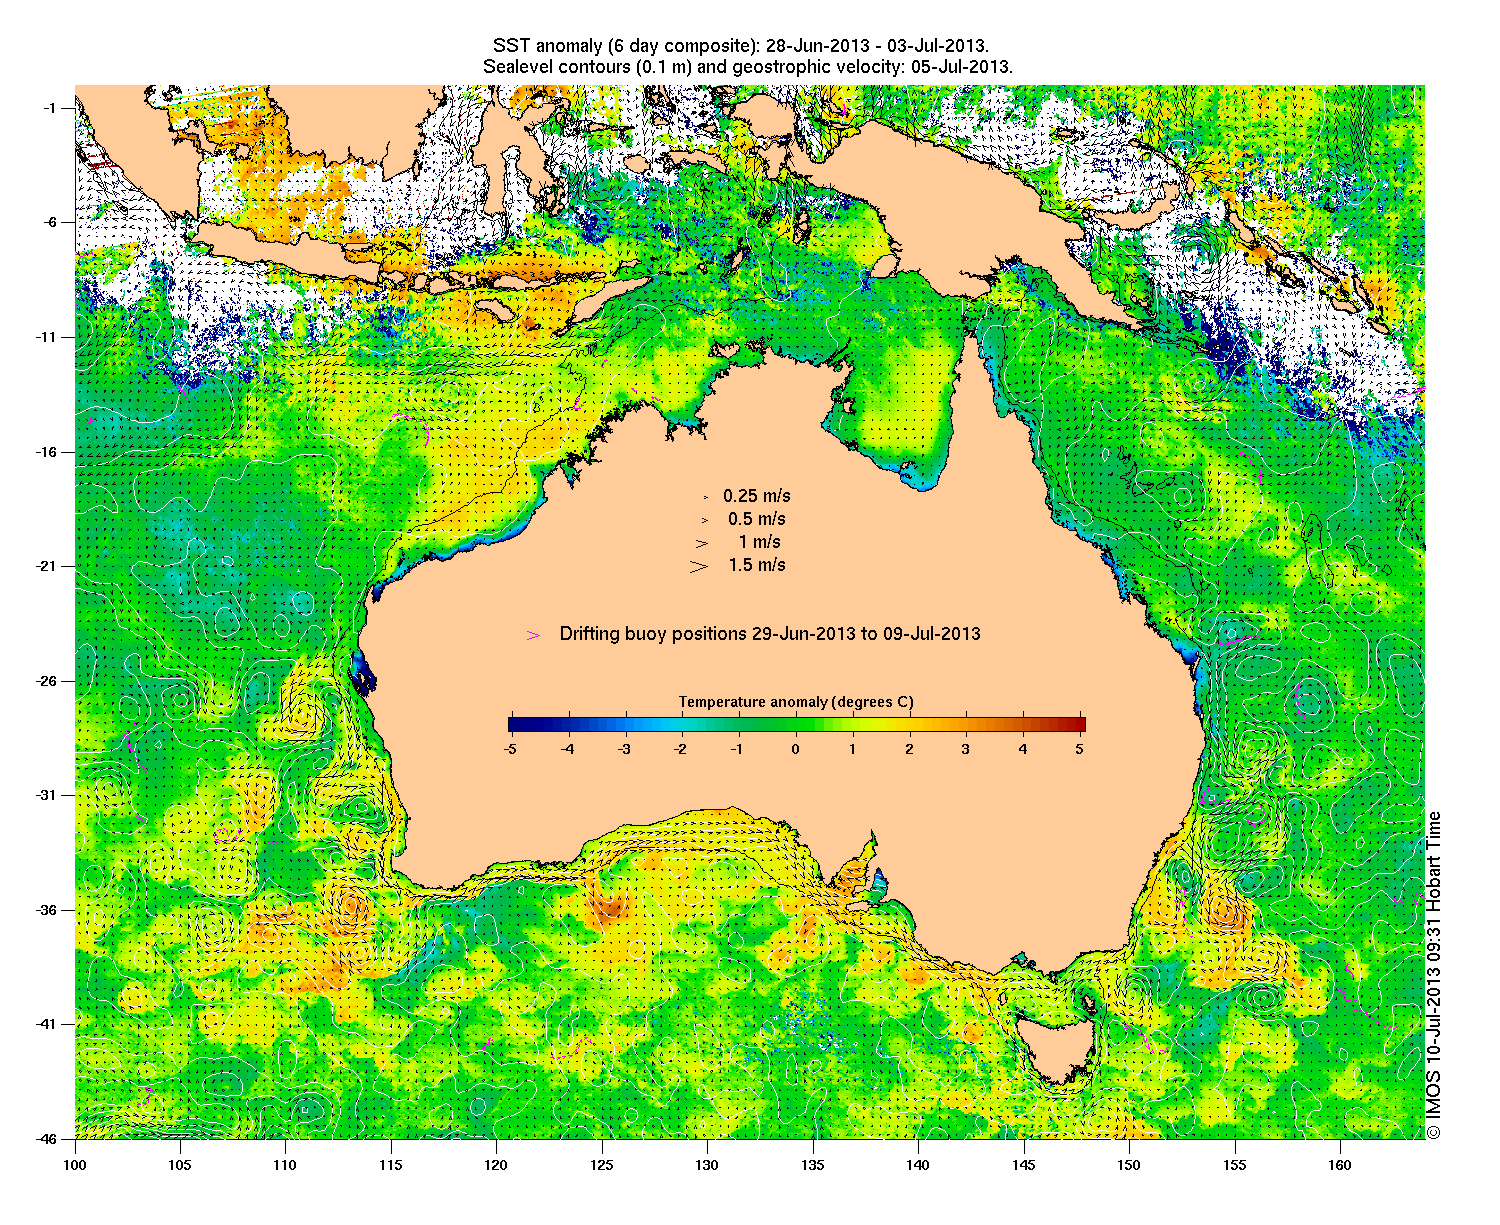Click longitude axis label 135
This screenshot has height=1225, width=1500.
812,1165
